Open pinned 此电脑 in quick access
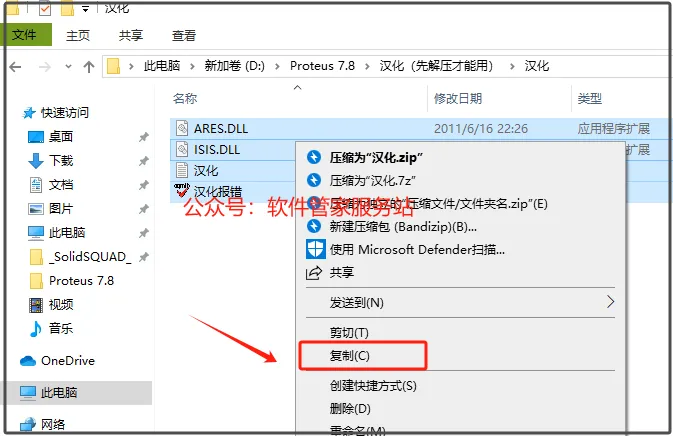 (67, 233)
